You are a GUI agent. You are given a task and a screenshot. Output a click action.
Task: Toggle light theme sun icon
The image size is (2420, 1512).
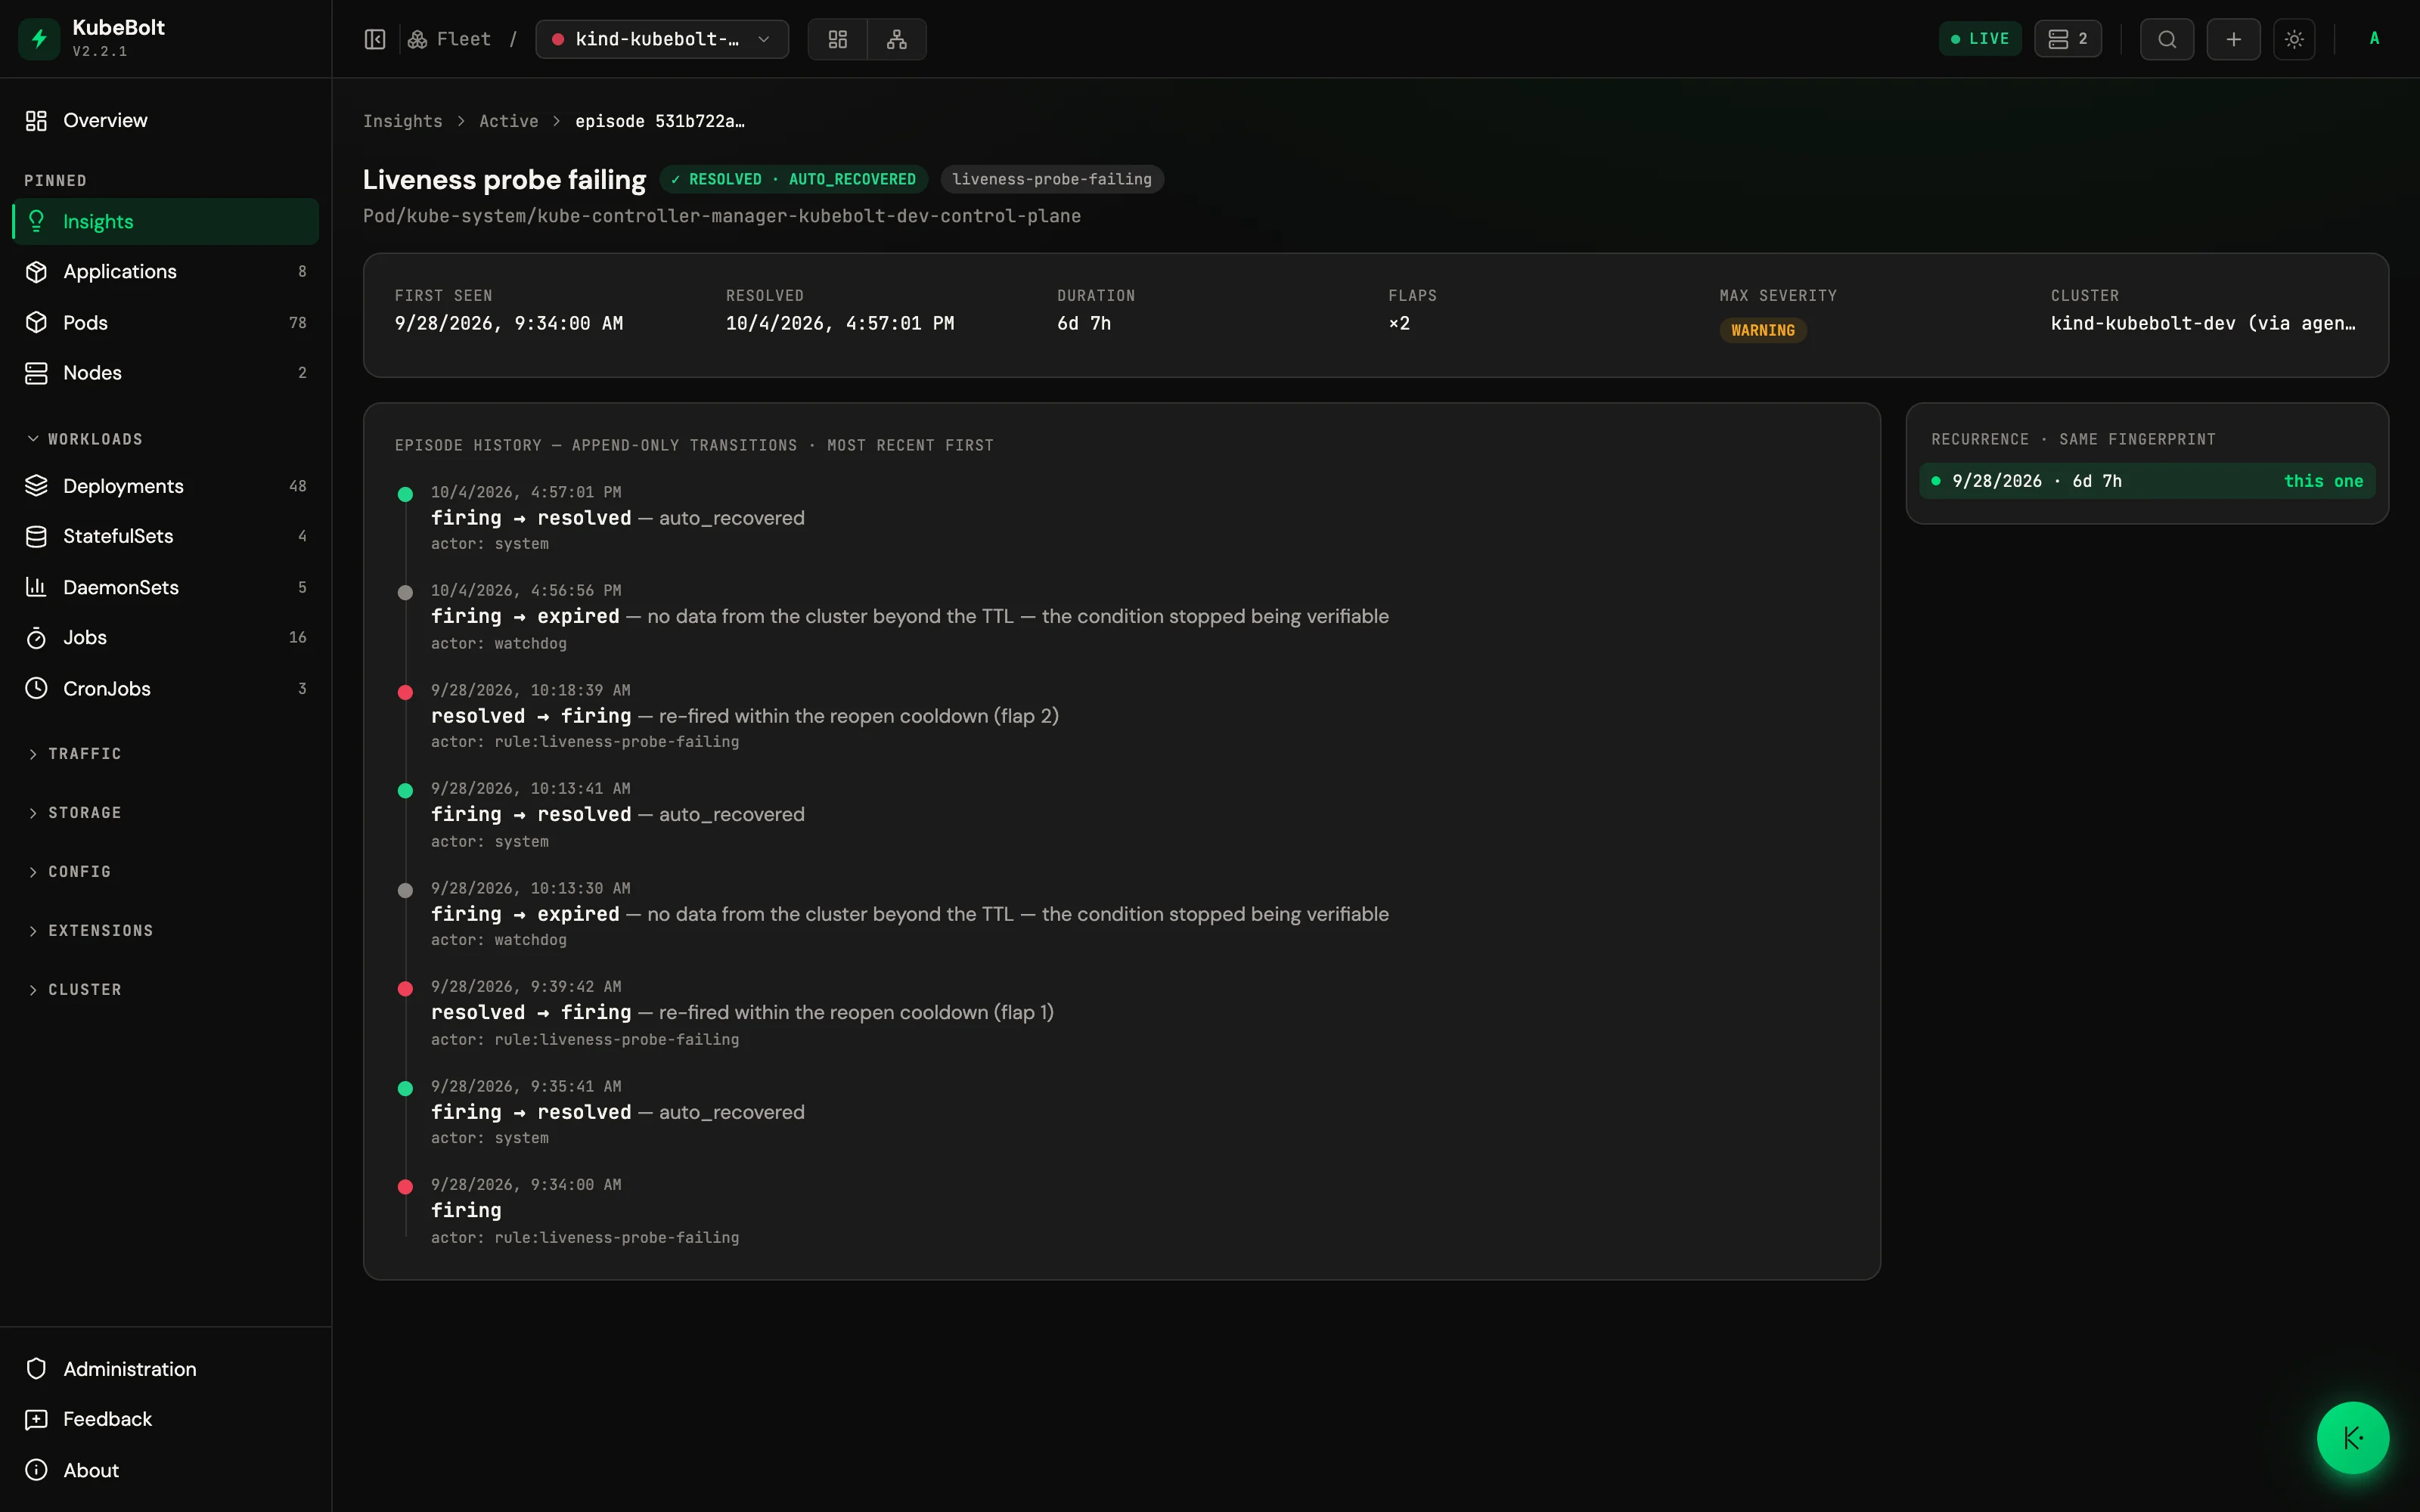tap(2295, 39)
